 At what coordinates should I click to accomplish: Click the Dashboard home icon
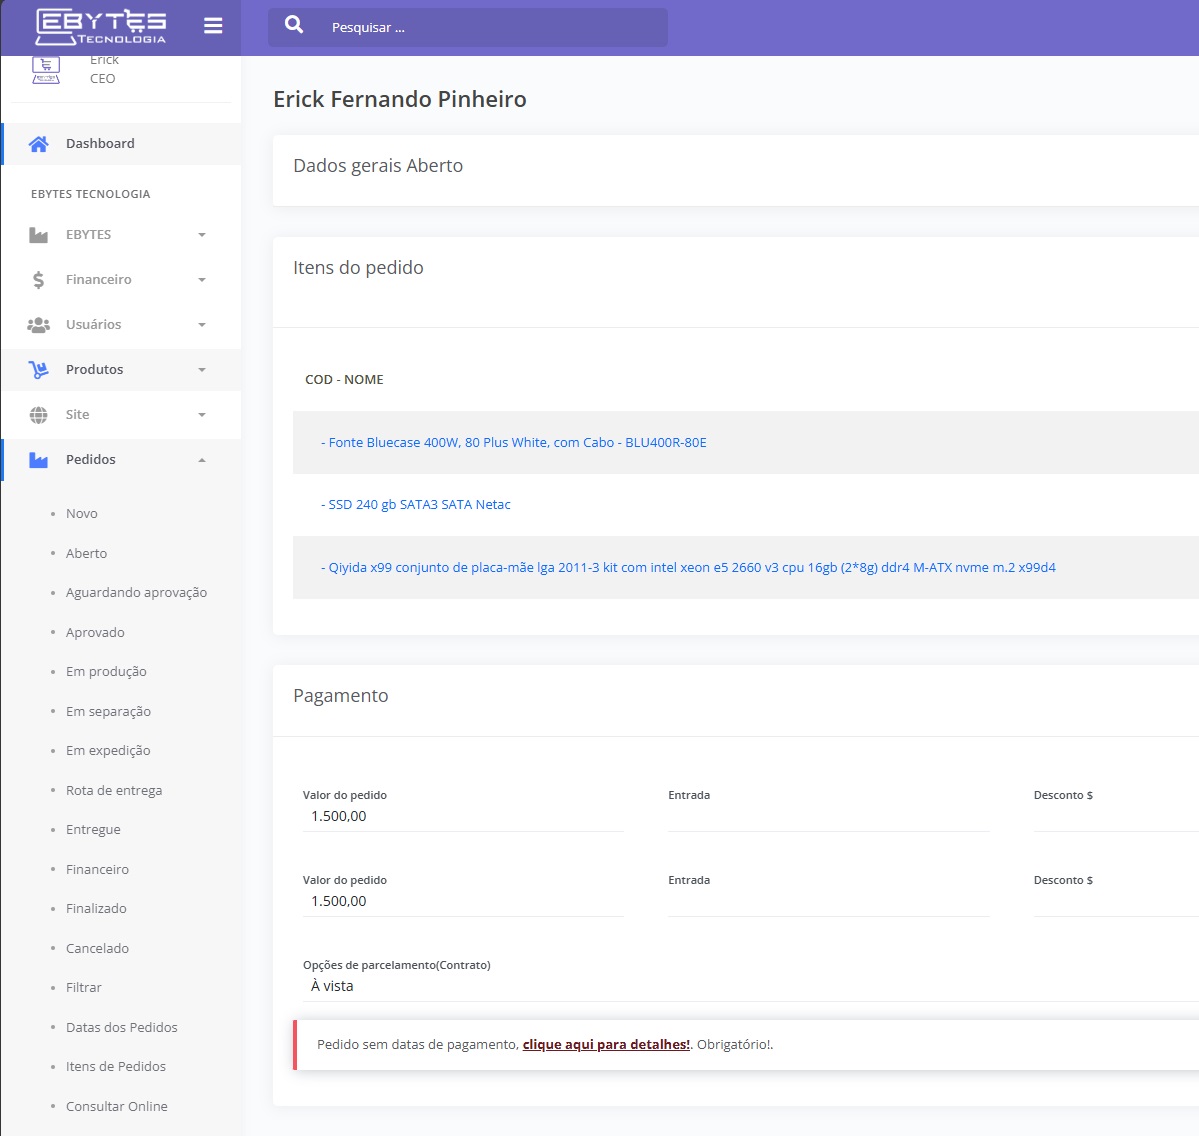point(38,144)
